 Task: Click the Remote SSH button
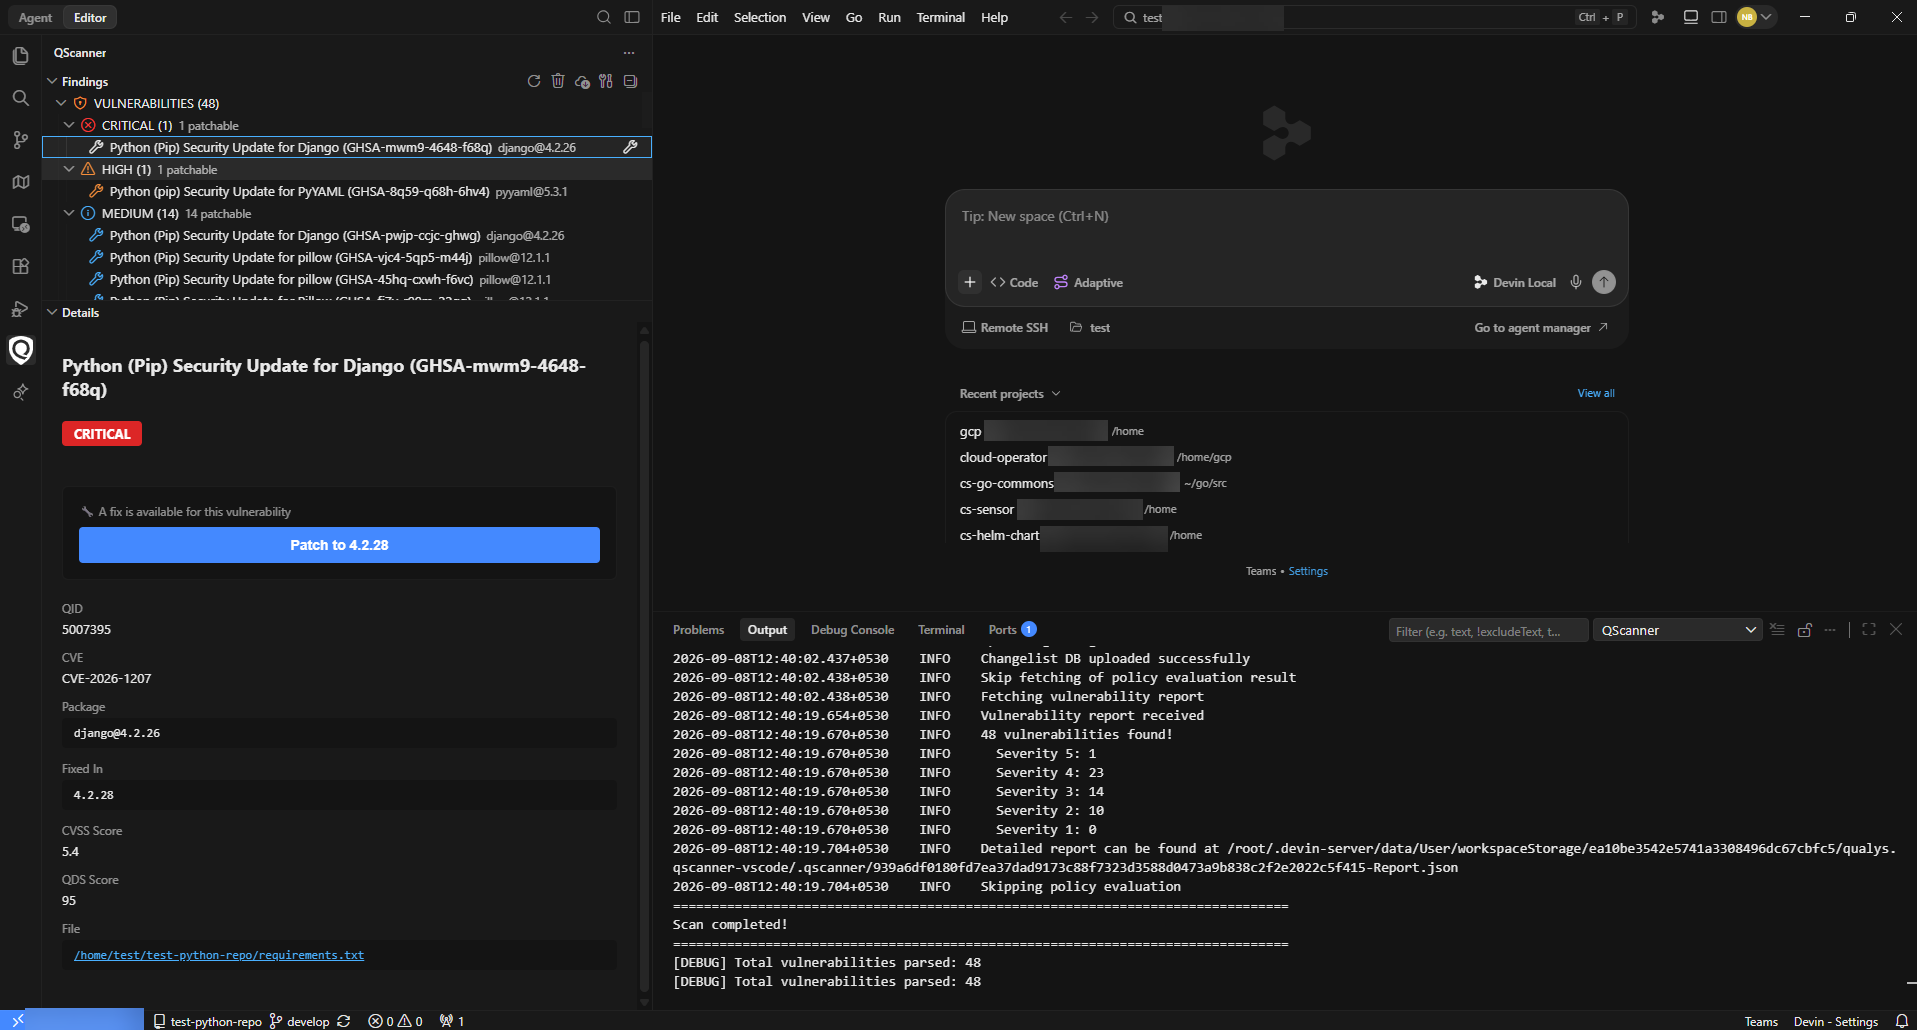pyautogui.click(x=1005, y=328)
